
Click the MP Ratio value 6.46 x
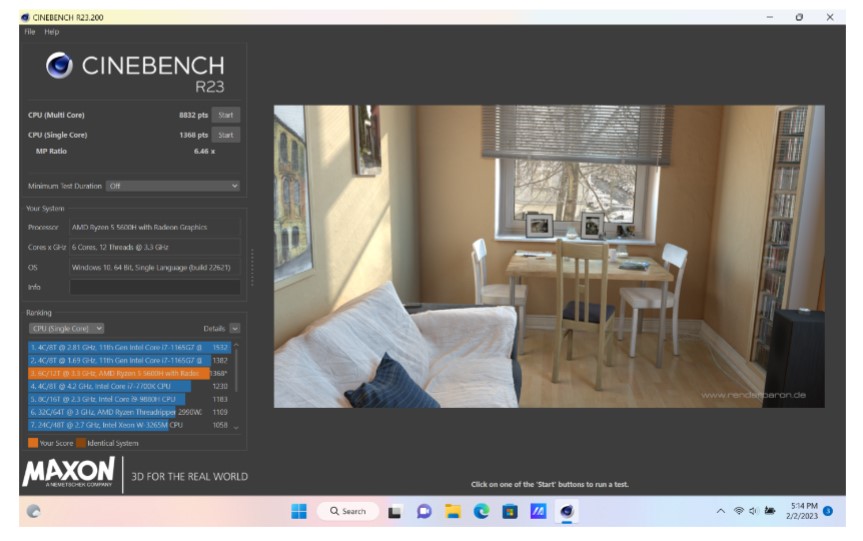204,151
